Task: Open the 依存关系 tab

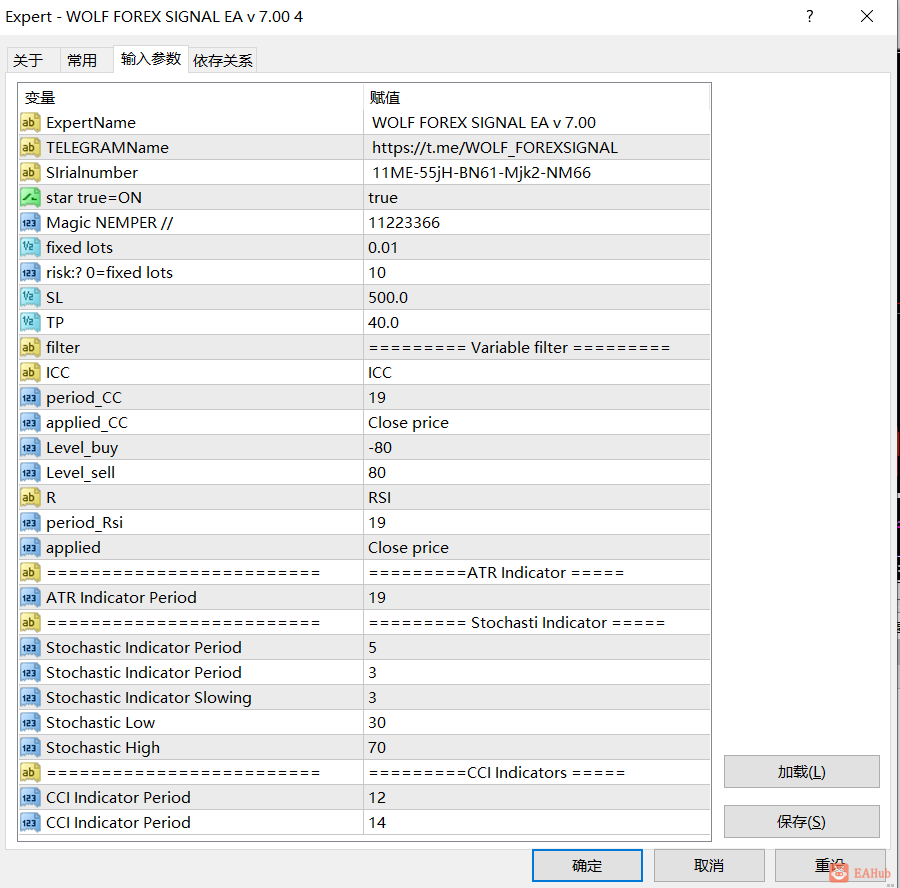Action: pyautogui.click(x=223, y=60)
